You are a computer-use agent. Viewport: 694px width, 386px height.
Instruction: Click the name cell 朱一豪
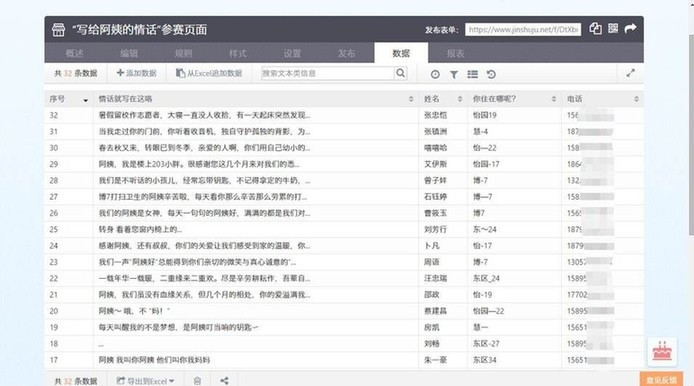coord(436,360)
